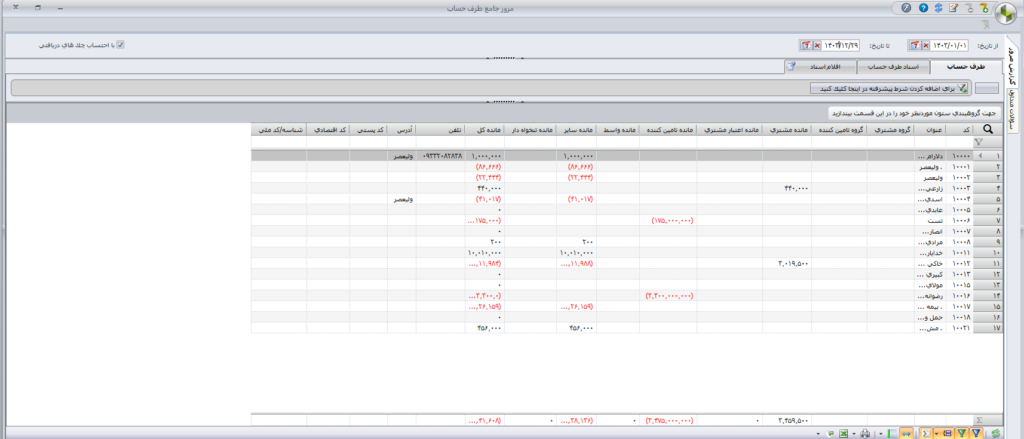Click the blue help question mark icon
The height and width of the screenshot is (439, 1024).
[x=923, y=8]
